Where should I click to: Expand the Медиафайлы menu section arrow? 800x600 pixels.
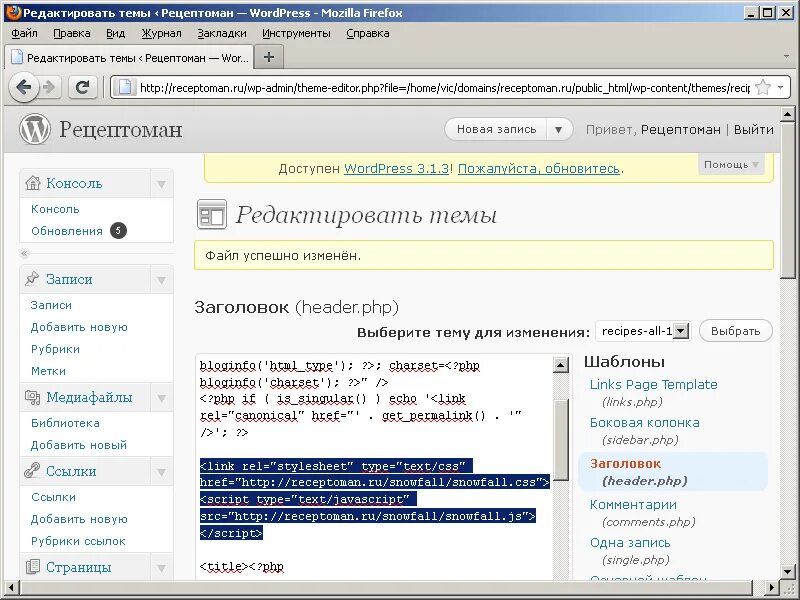[162, 397]
